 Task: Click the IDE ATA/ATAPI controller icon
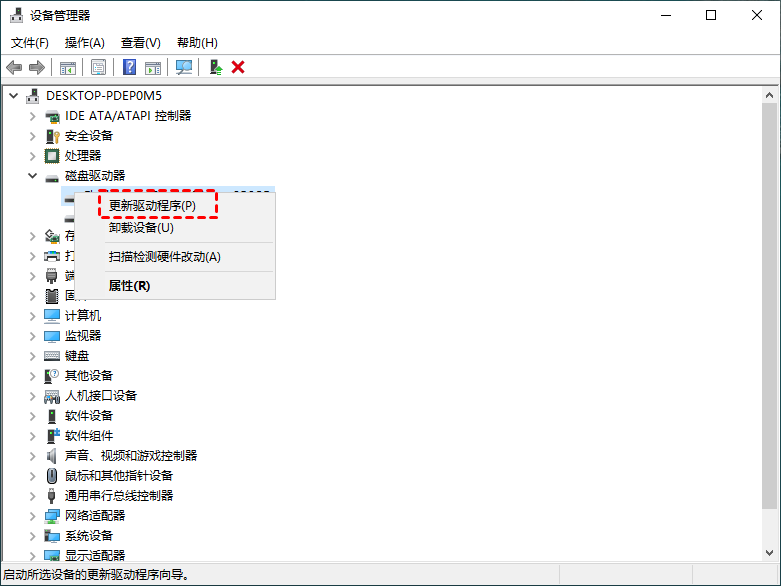point(52,117)
